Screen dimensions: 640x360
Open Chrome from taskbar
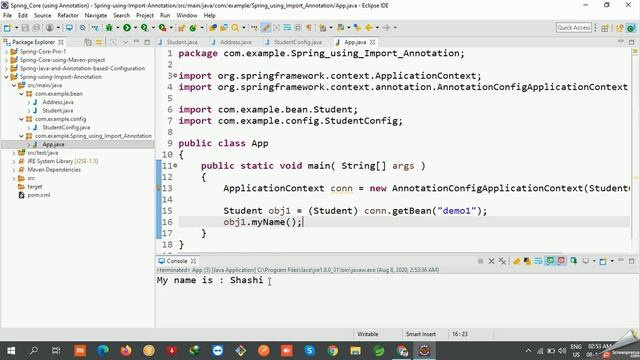tap(333, 351)
